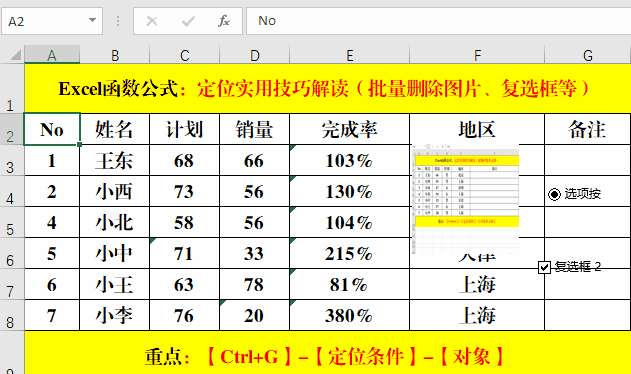The image size is (631, 374).
Task: Select the 地区 header cell
Action: point(477,129)
